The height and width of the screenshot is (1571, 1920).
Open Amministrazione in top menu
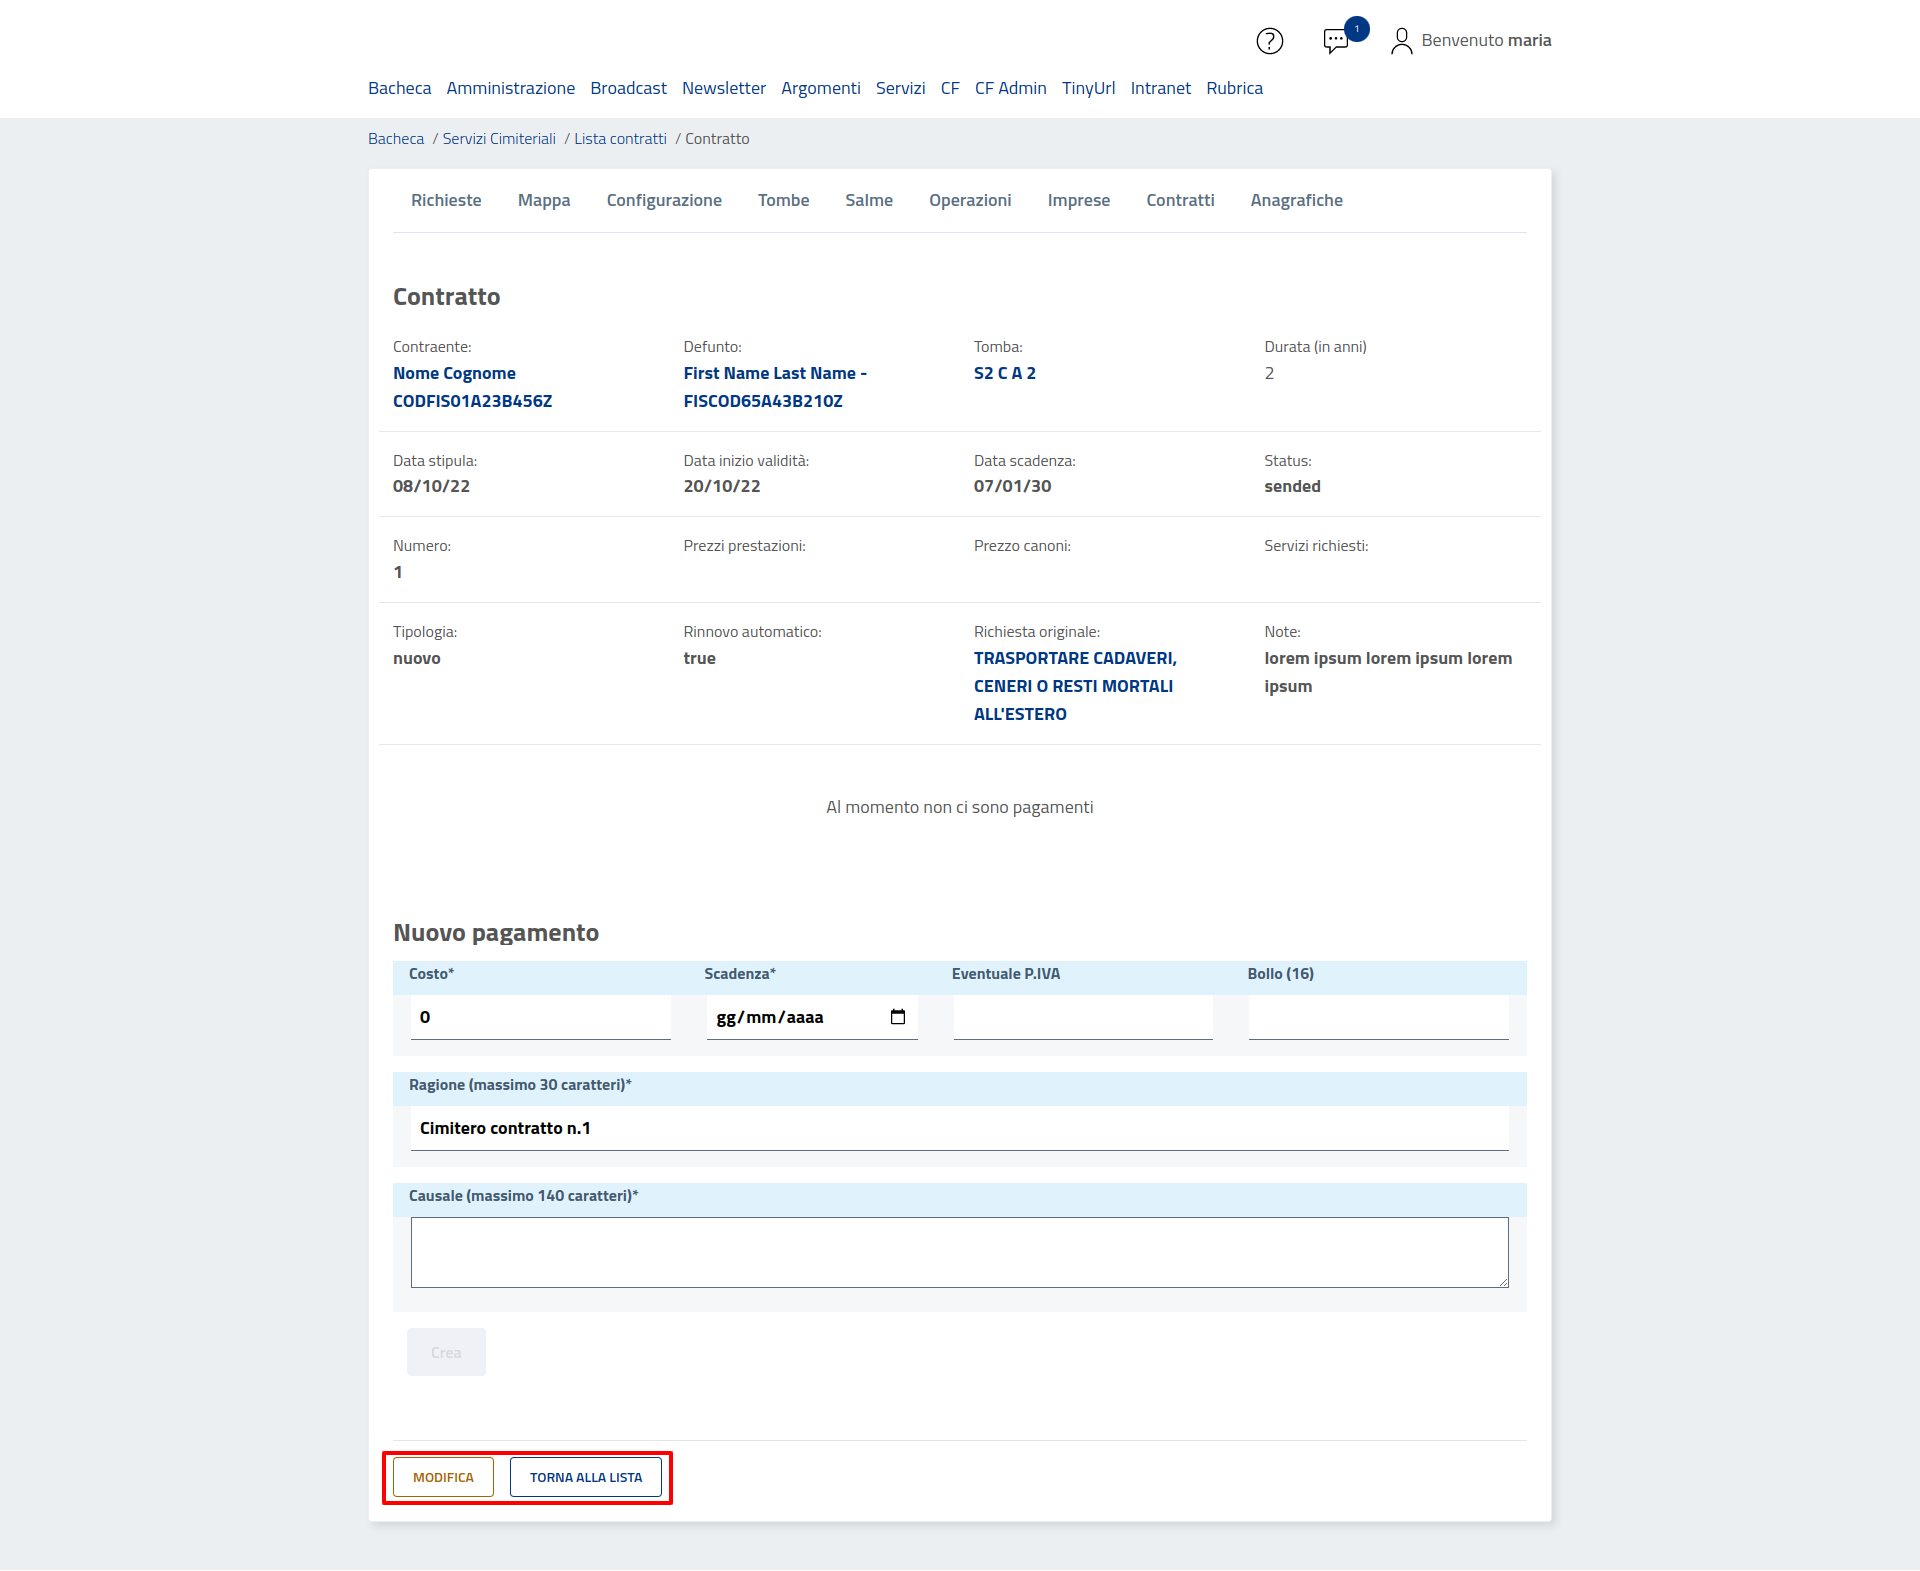[510, 88]
